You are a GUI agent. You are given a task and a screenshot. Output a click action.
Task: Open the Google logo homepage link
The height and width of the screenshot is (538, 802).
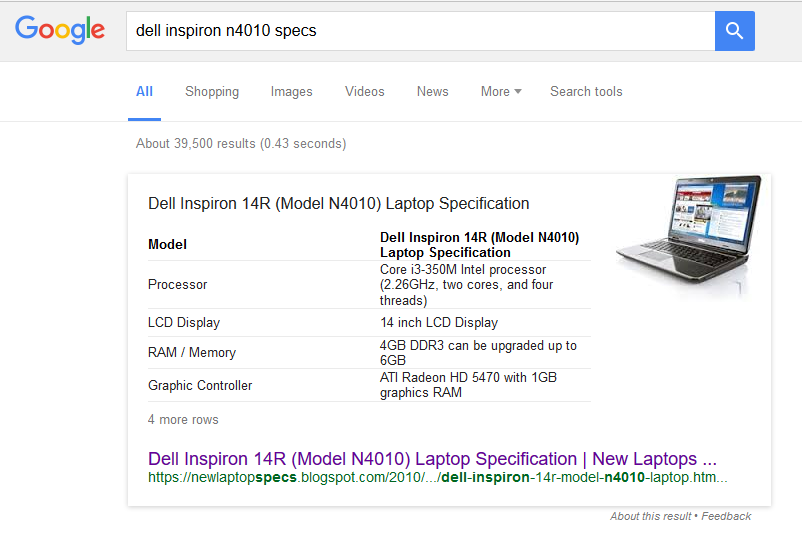60,30
